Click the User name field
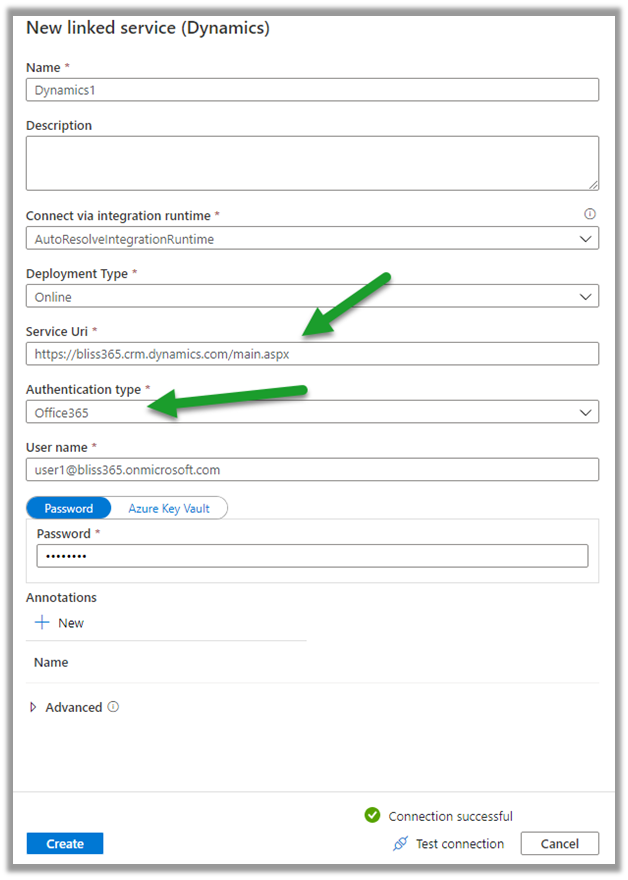Image resolution: width=628 pixels, height=880 pixels. click(312, 469)
